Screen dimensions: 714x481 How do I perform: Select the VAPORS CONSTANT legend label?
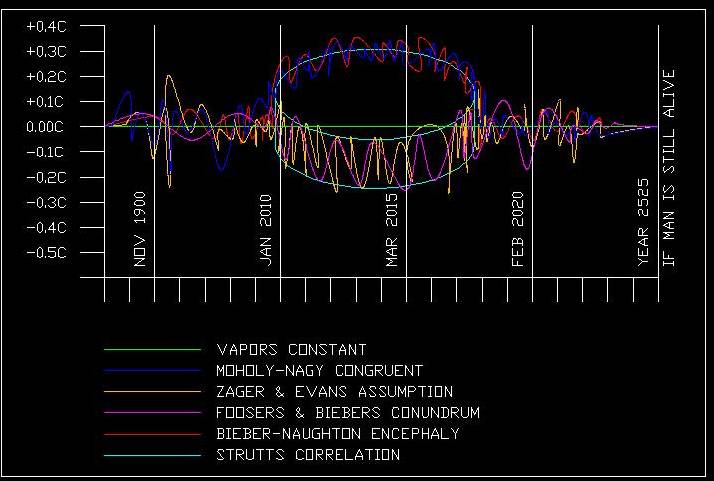click(291, 350)
